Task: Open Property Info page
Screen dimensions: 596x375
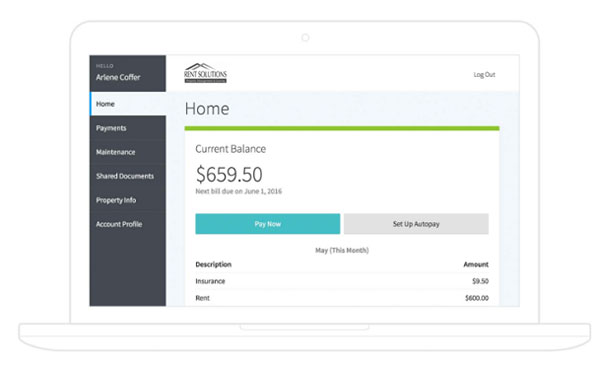Action: tap(128, 200)
